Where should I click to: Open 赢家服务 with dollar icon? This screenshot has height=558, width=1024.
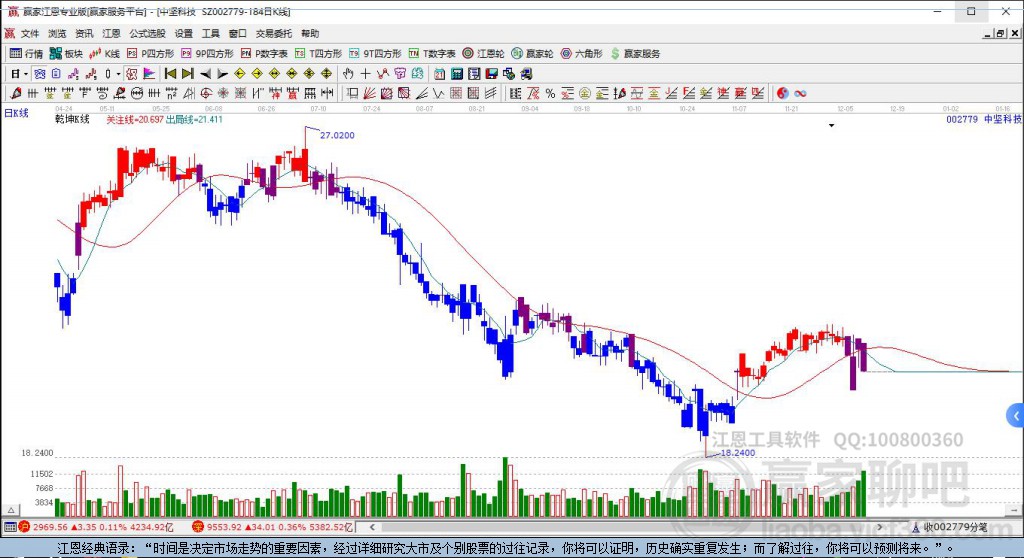pos(635,54)
